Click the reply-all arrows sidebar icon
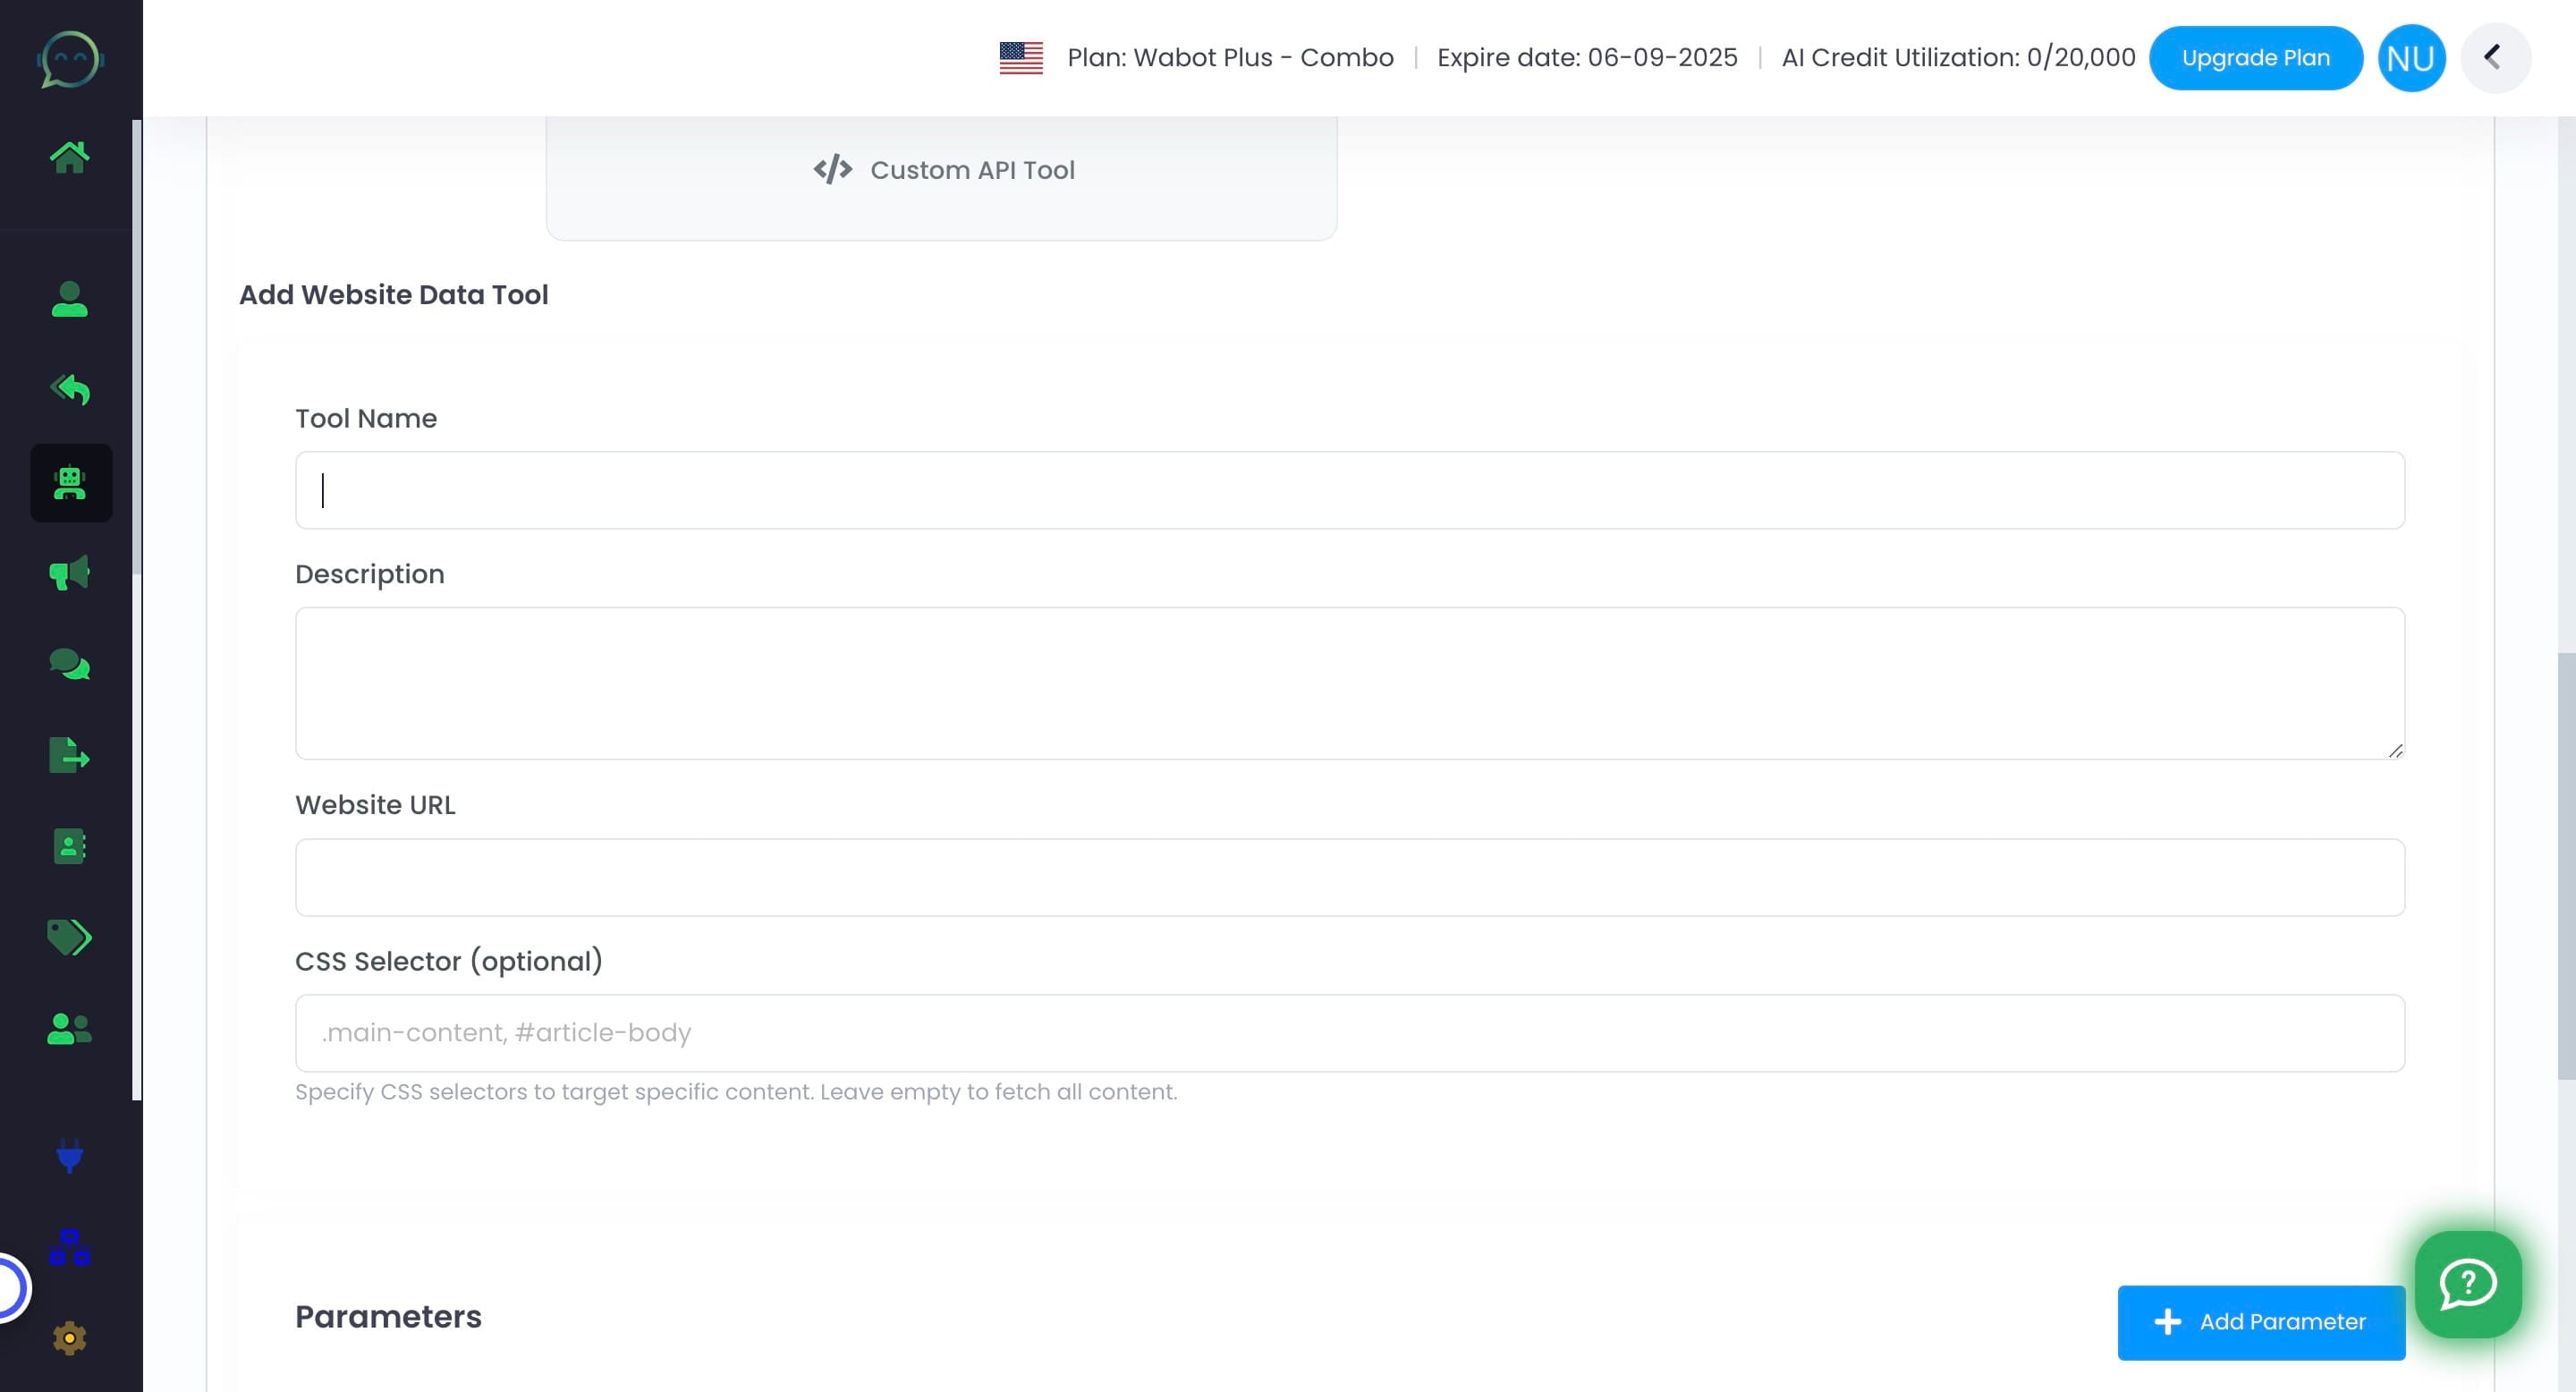This screenshot has height=1392, width=2576. [x=69, y=389]
